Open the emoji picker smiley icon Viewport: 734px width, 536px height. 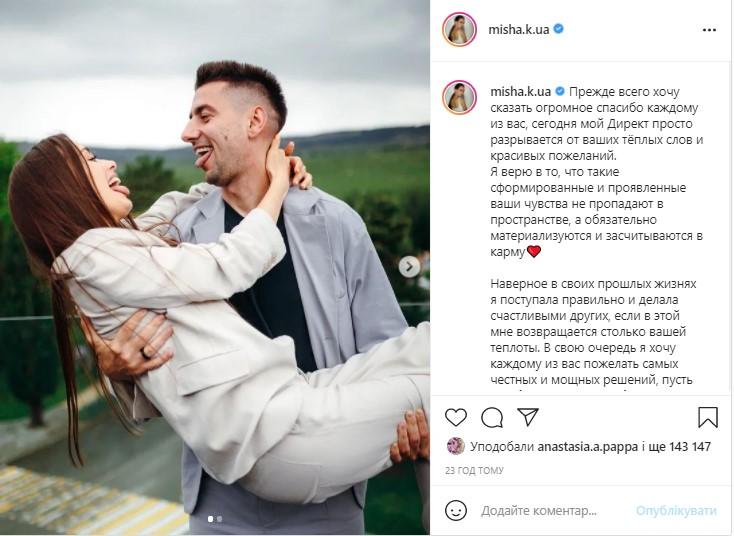click(455, 510)
